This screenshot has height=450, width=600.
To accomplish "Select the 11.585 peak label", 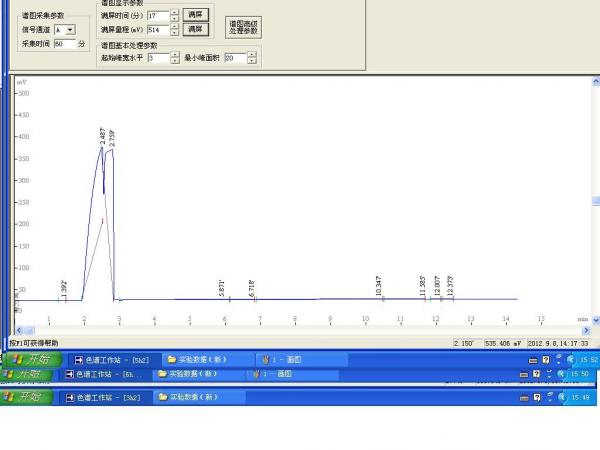I will tap(423, 286).
